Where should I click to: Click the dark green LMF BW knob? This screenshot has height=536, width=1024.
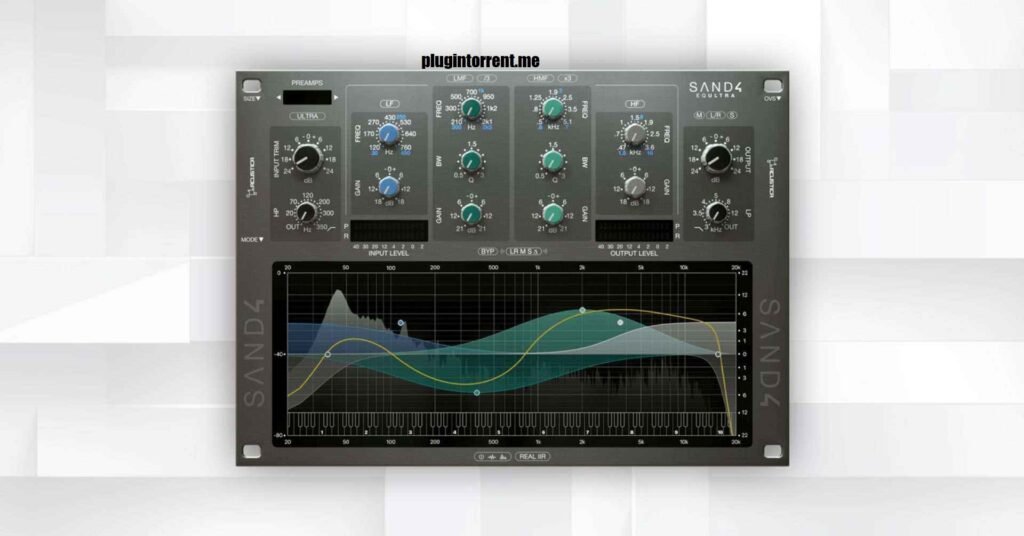[472, 161]
